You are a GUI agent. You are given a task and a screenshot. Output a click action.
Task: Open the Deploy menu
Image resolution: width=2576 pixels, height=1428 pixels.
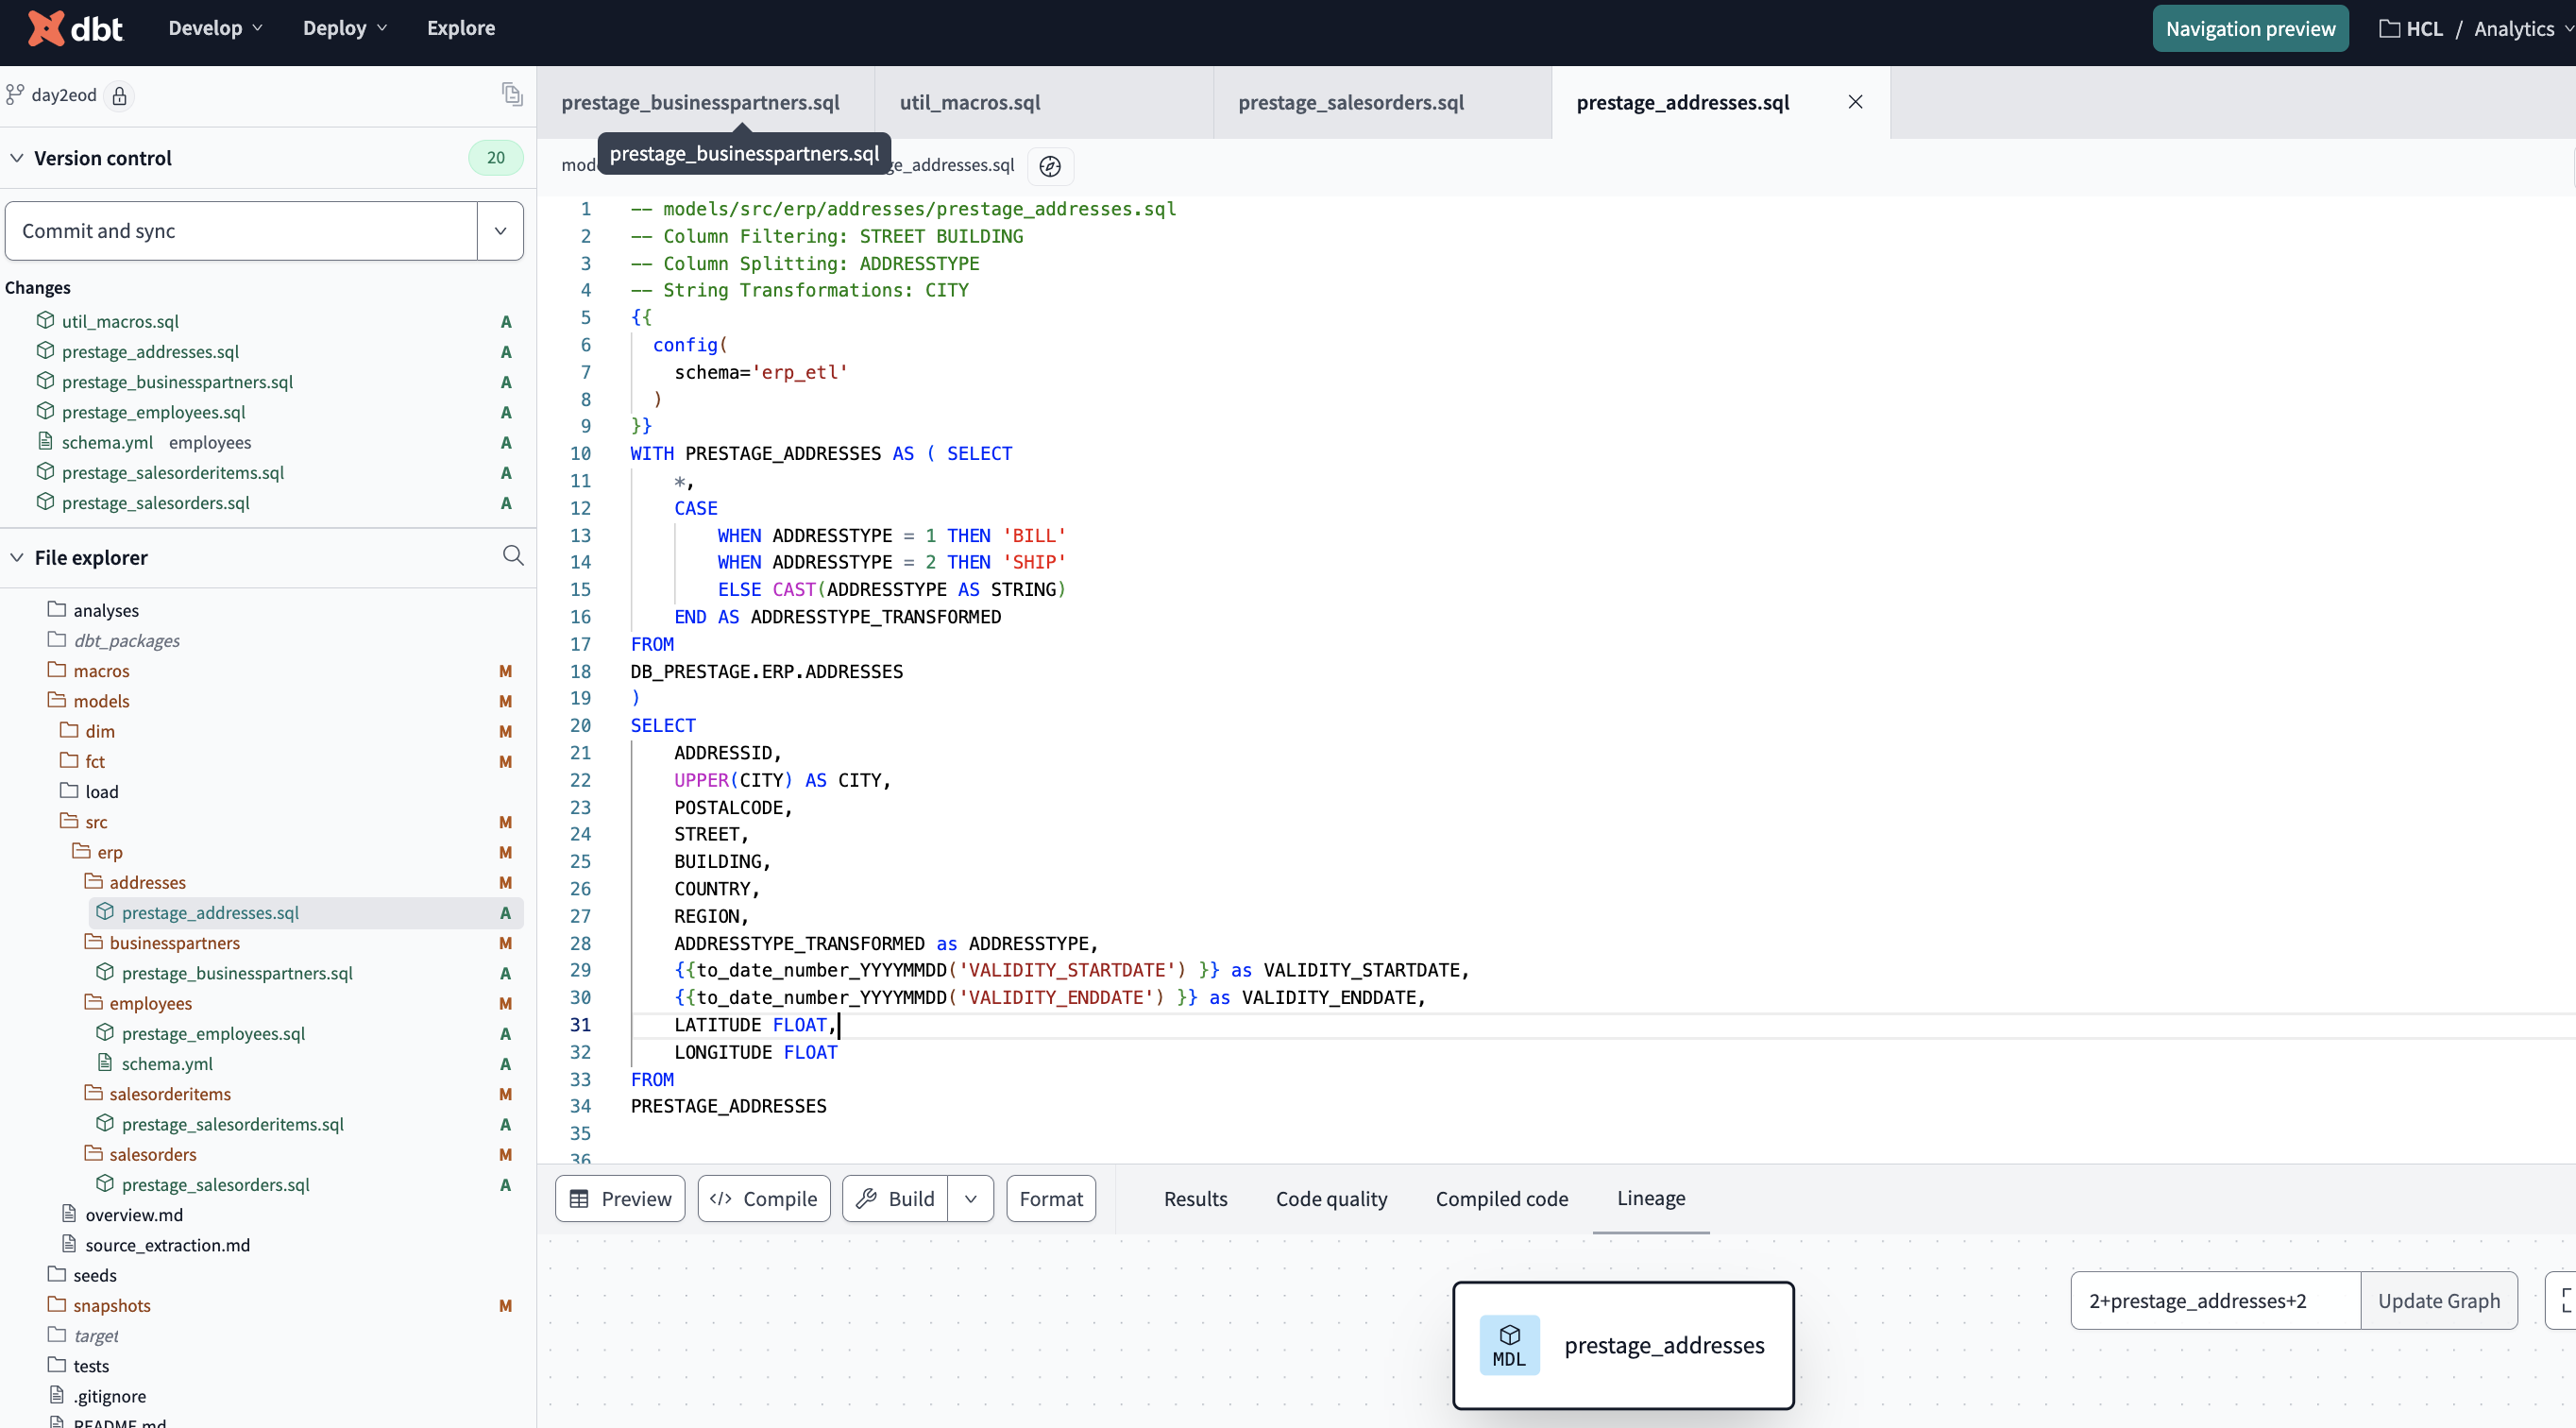tap(345, 28)
